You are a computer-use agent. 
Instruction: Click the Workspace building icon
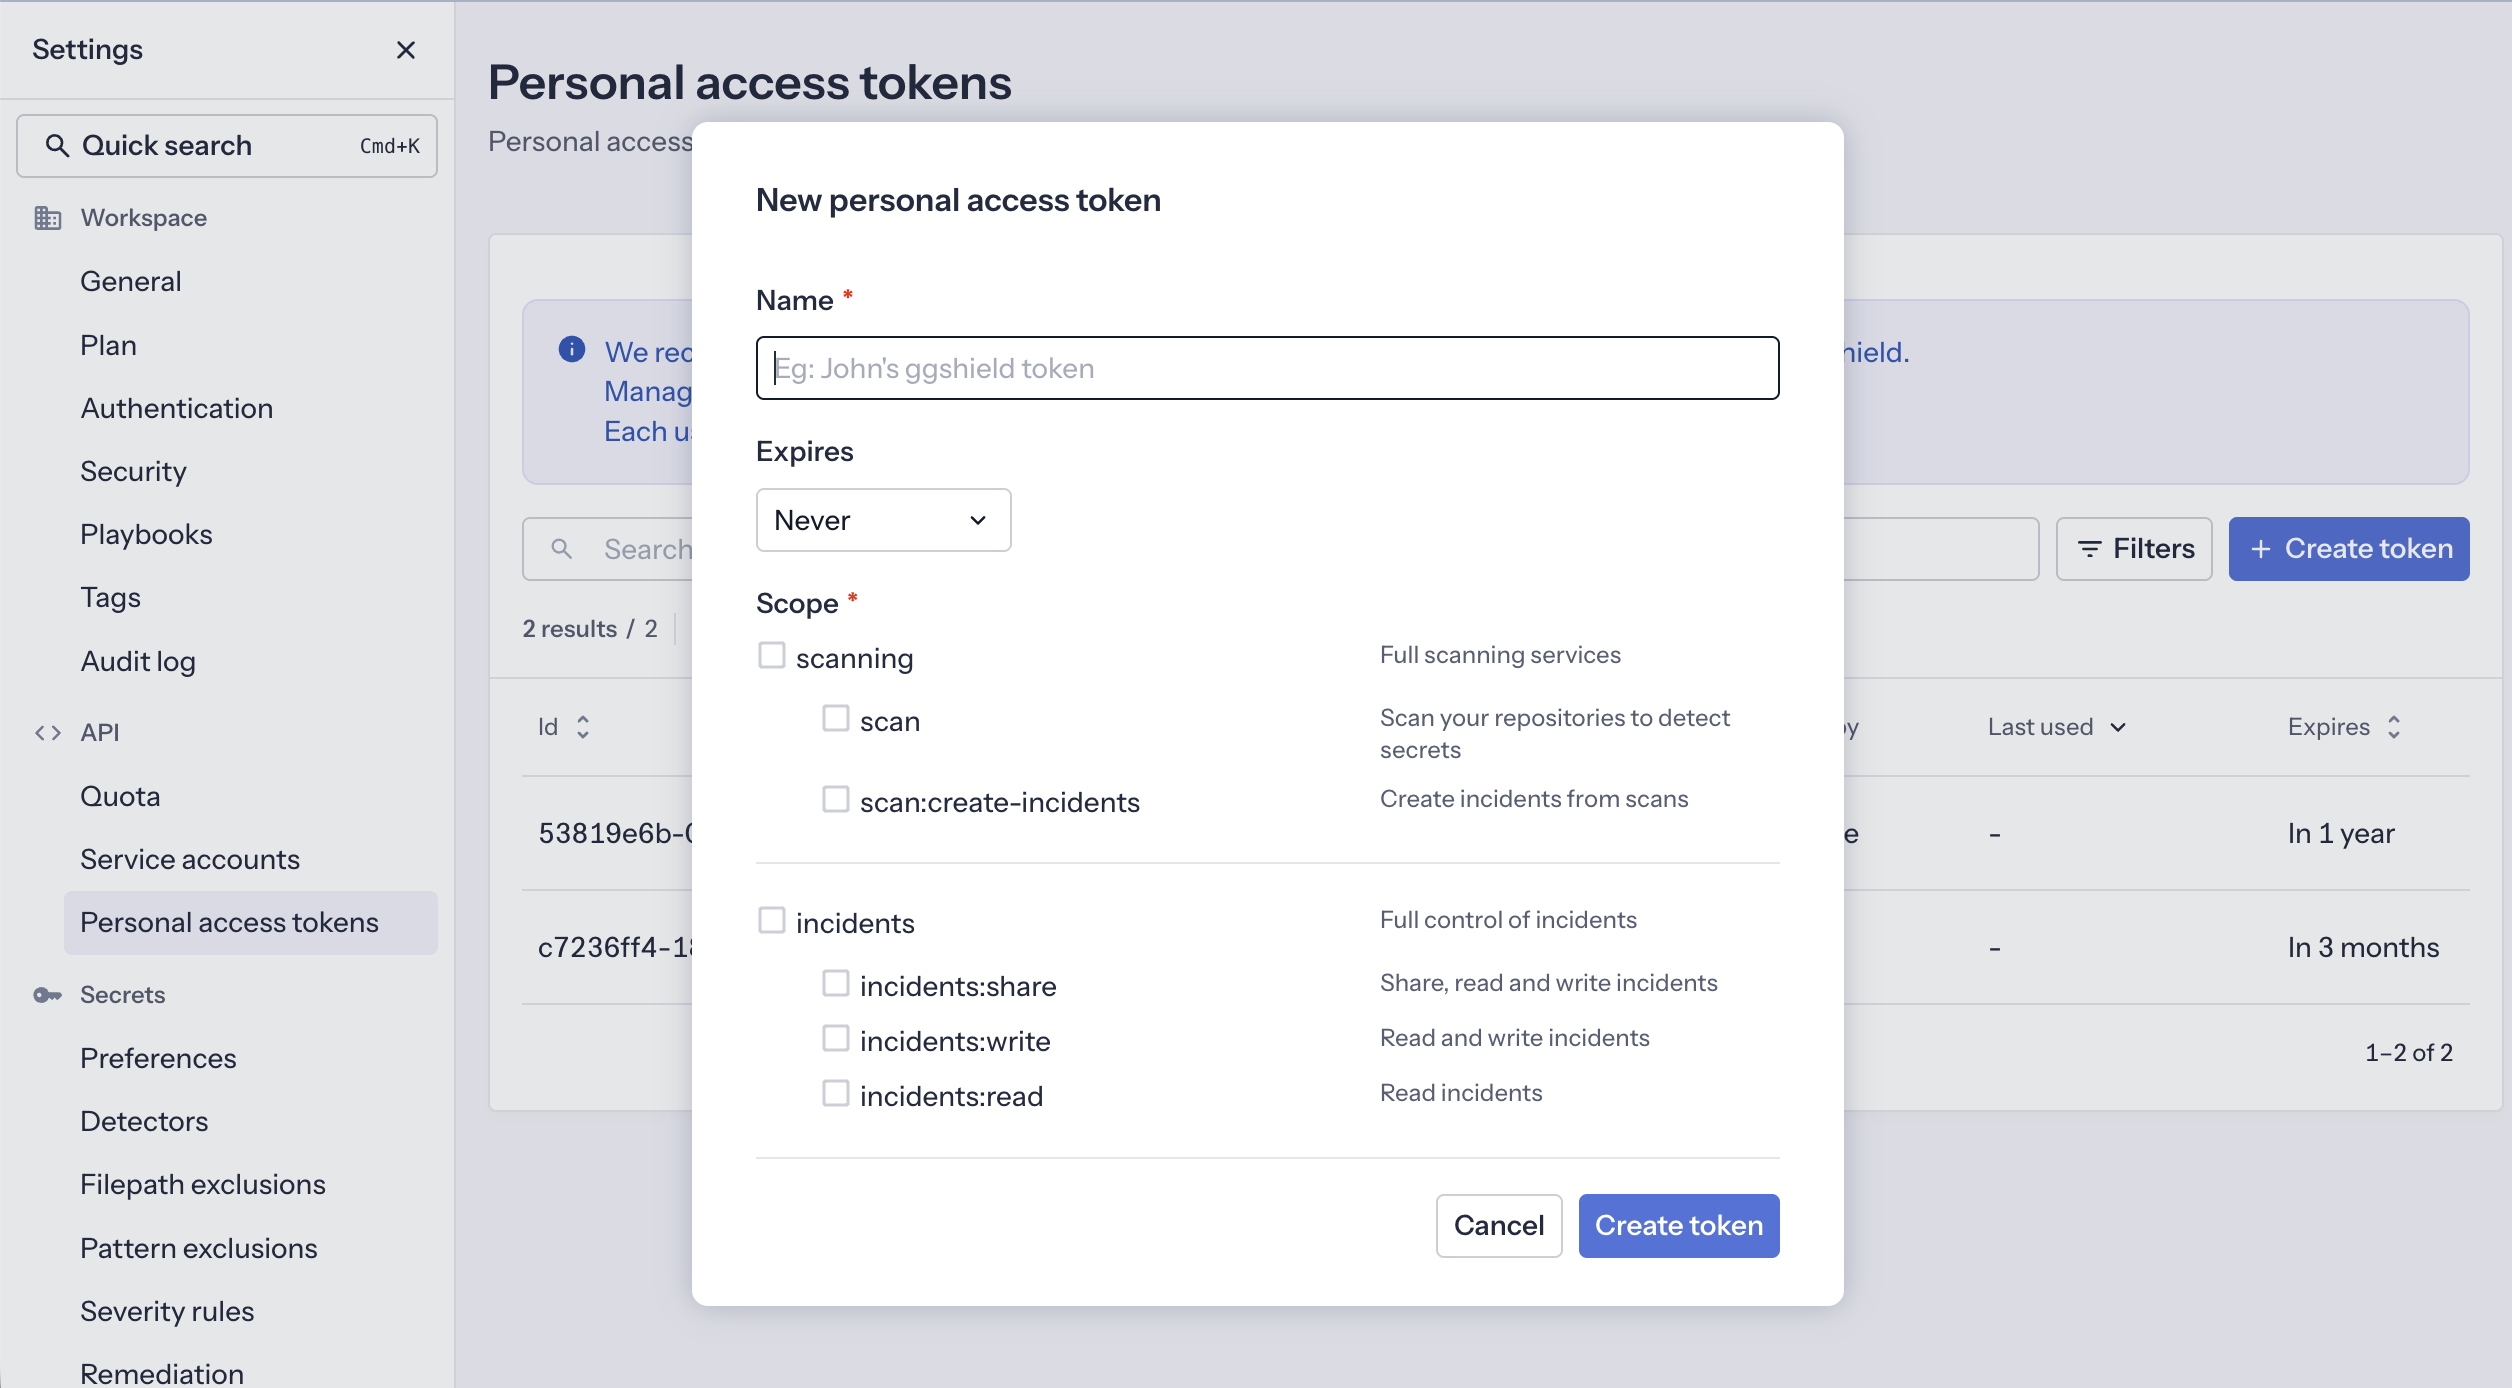point(48,218)
